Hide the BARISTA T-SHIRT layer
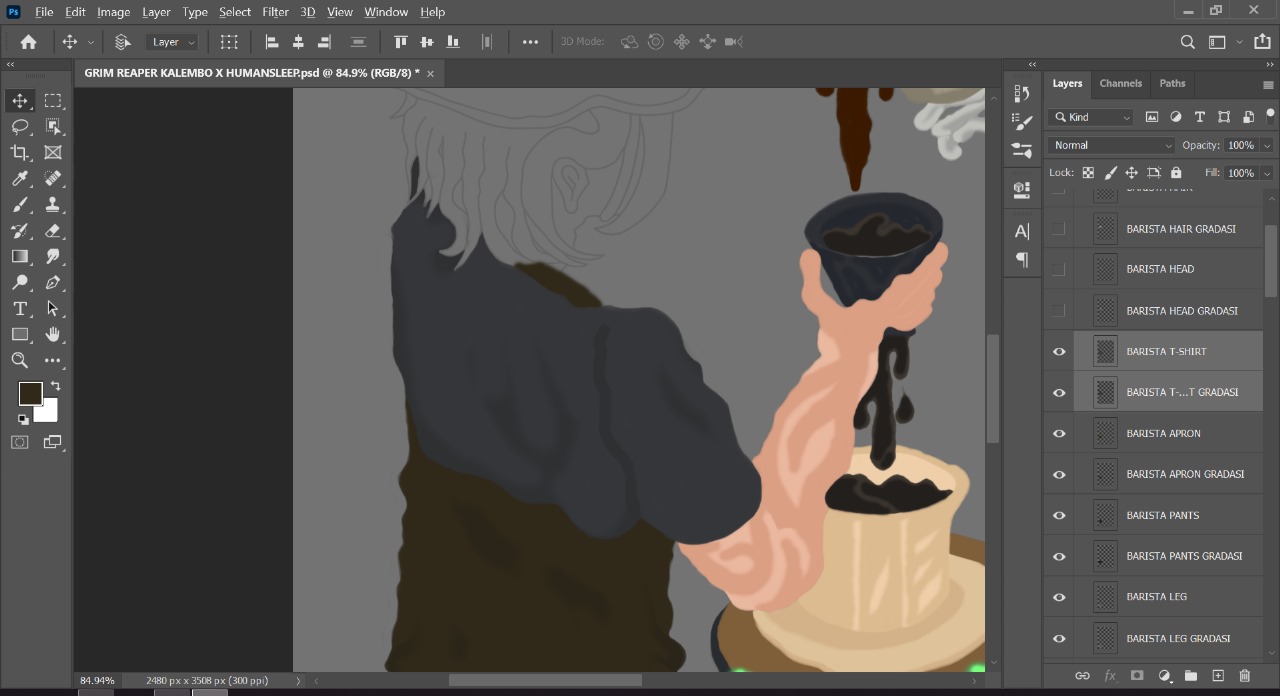Image resolution: width=1280 pixels, height=696 pixels. (1059, 352)
